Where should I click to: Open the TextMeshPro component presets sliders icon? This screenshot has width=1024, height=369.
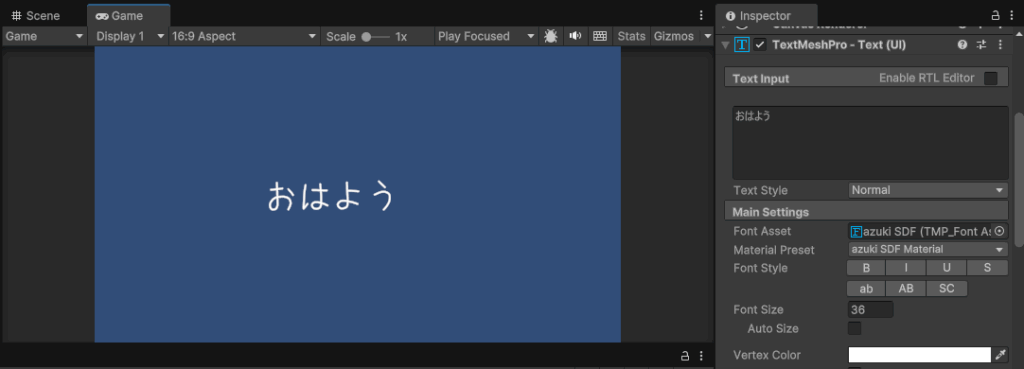click(x=981, y=45)
